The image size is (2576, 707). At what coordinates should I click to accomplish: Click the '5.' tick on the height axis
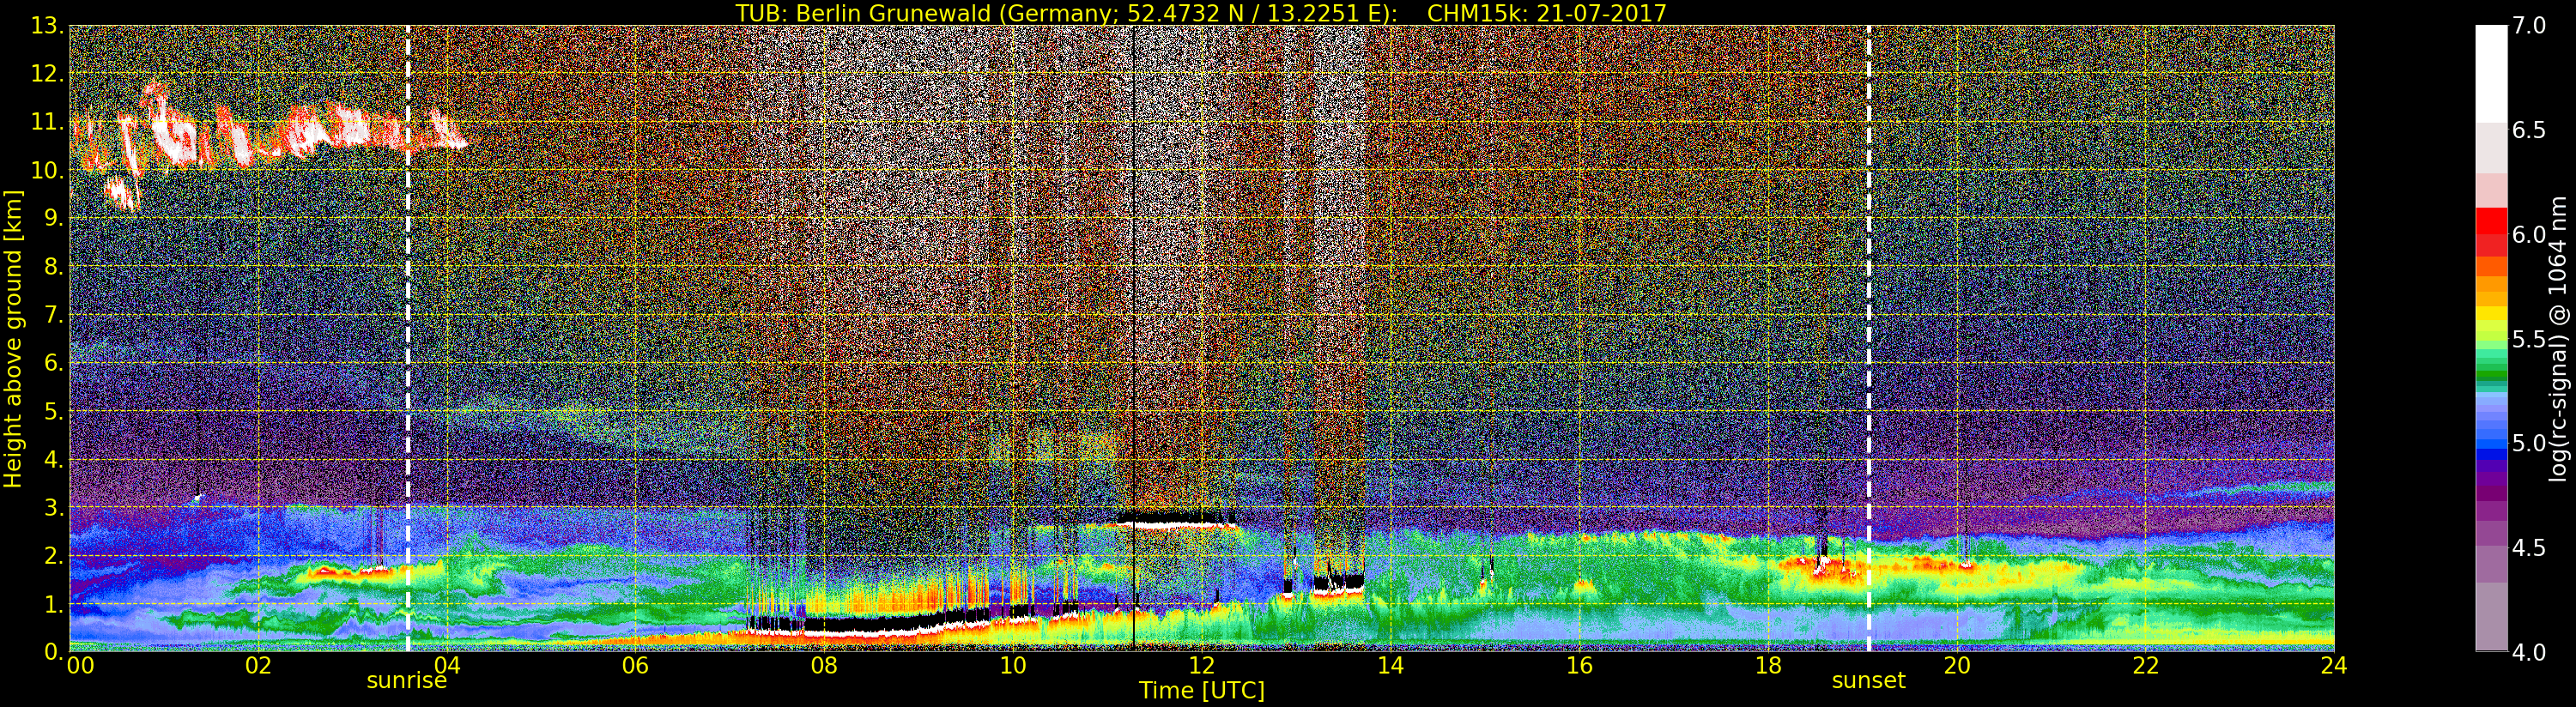(x=54, y=411)
